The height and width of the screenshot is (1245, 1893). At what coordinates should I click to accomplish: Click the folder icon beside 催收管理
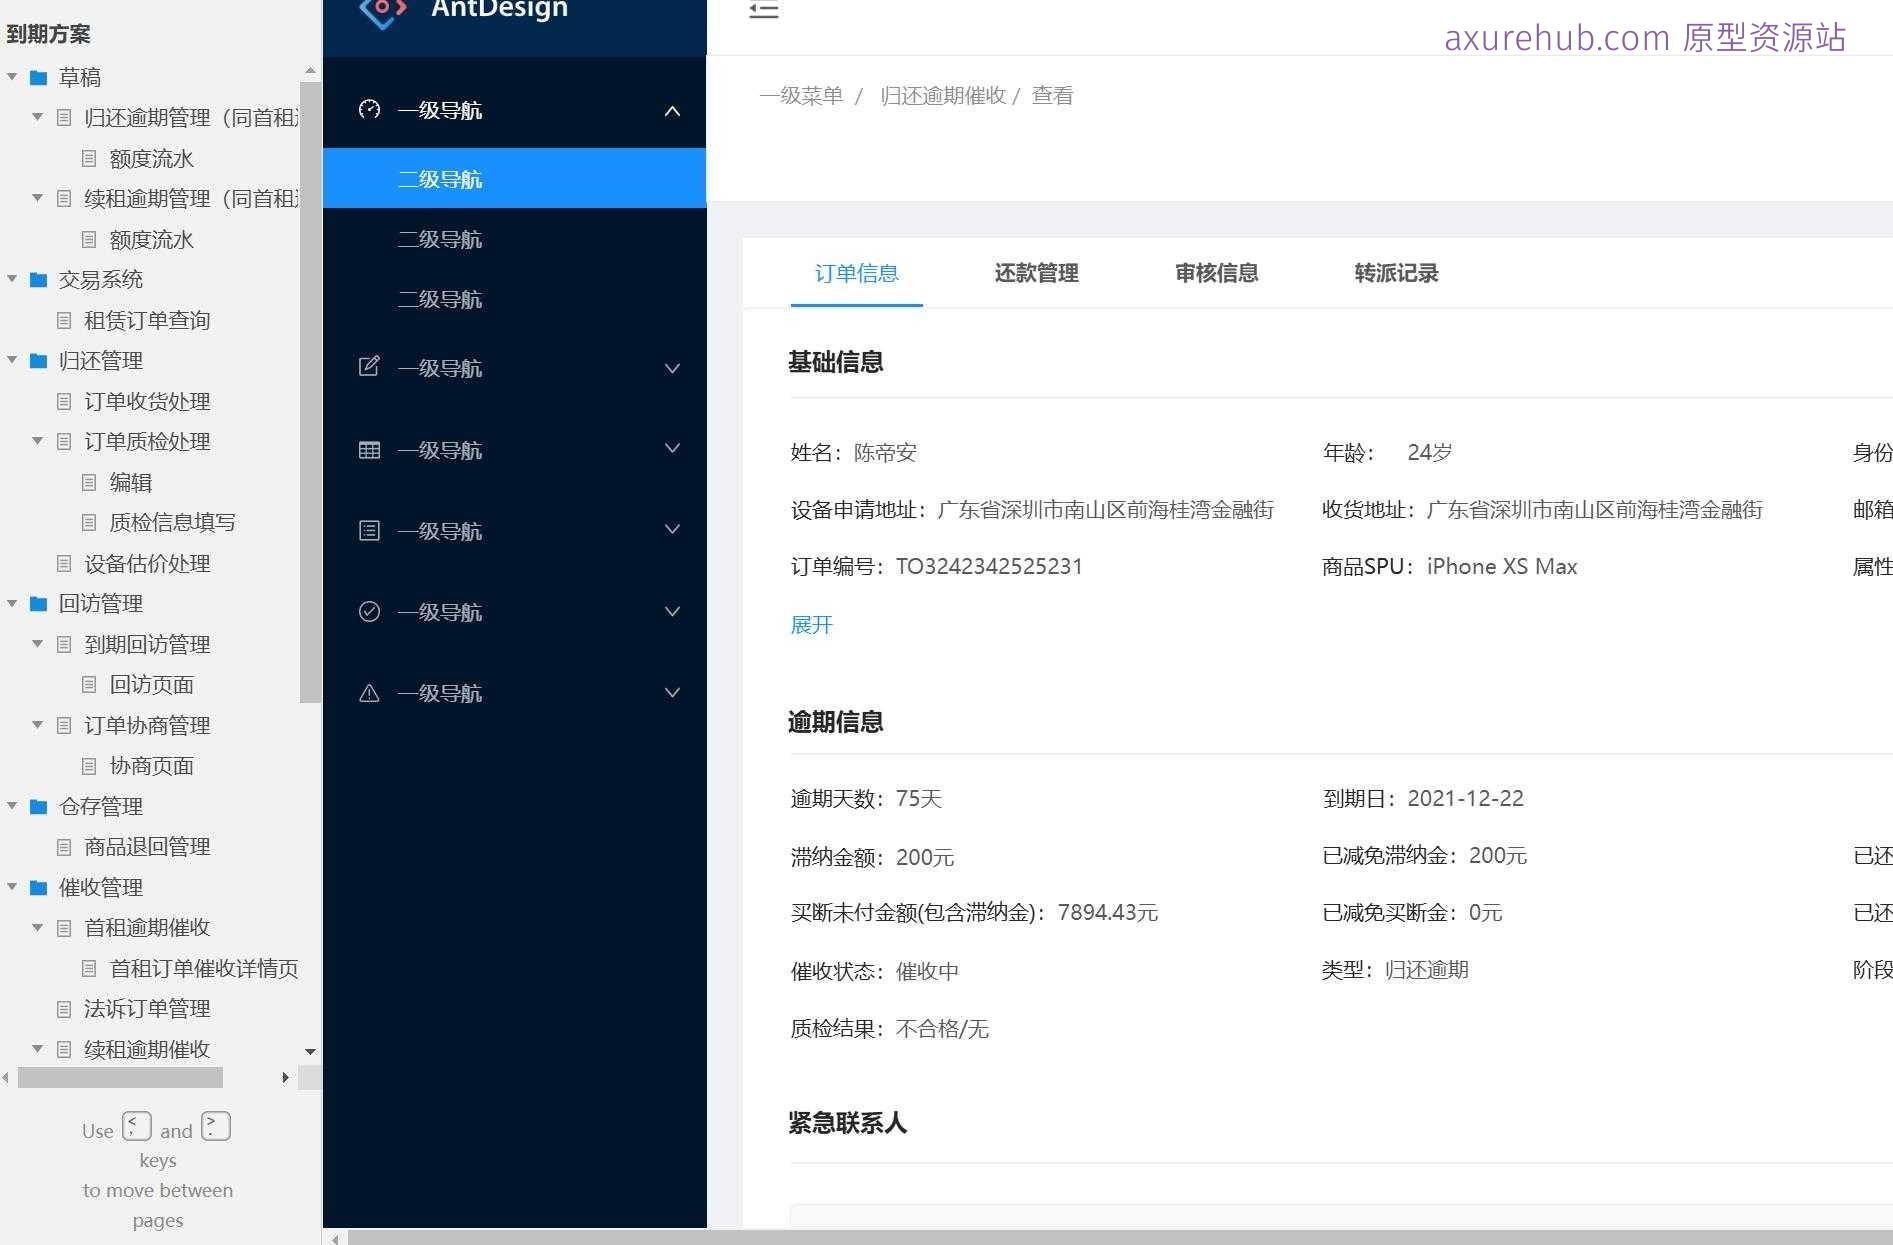pos(38,887)
